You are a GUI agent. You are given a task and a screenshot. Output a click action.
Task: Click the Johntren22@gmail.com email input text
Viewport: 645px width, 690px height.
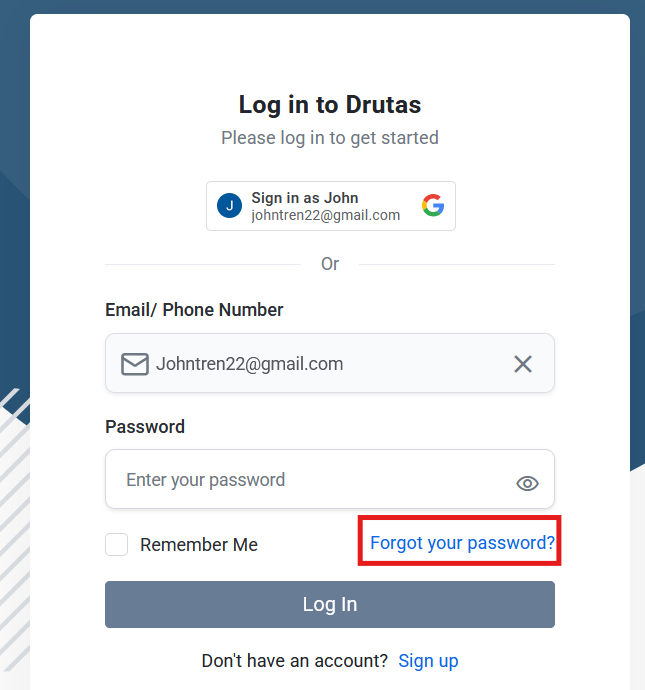[249, 364]
